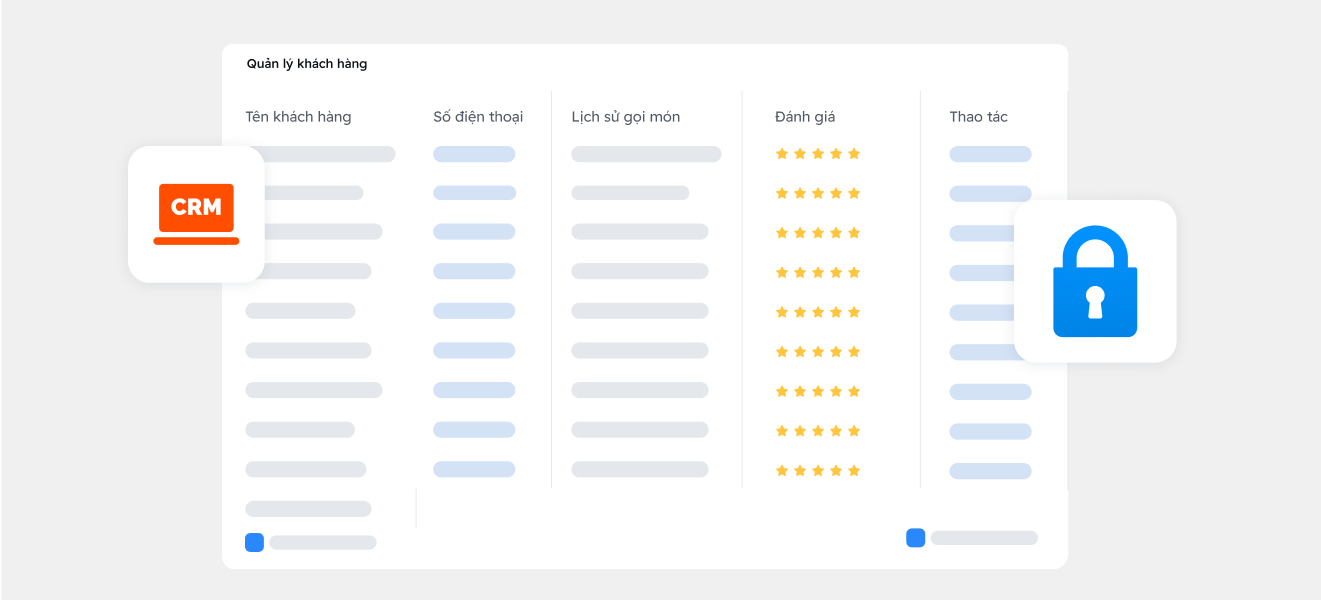Viewport: 1321px width, 601px height.
Task: Click the first phone number field under Số điện thoại
Action: tap(474, 153)
